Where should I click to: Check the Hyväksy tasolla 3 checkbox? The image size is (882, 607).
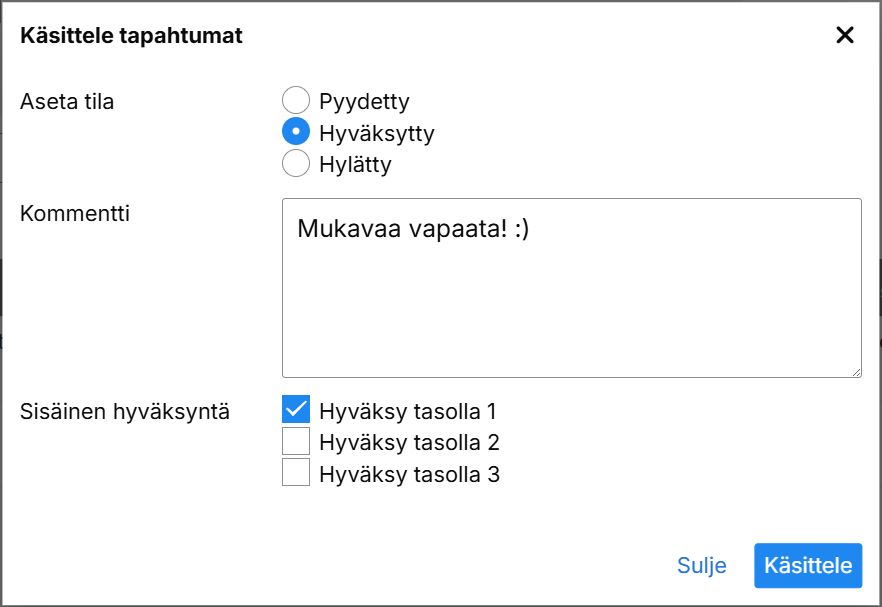(296, 473)
